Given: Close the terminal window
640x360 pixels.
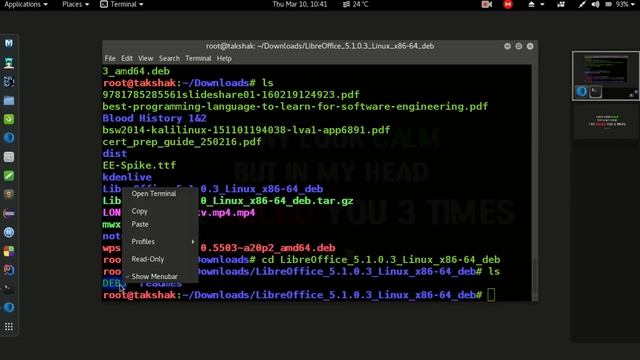Looking at the screenshot, I should click(x=530, y=46).
